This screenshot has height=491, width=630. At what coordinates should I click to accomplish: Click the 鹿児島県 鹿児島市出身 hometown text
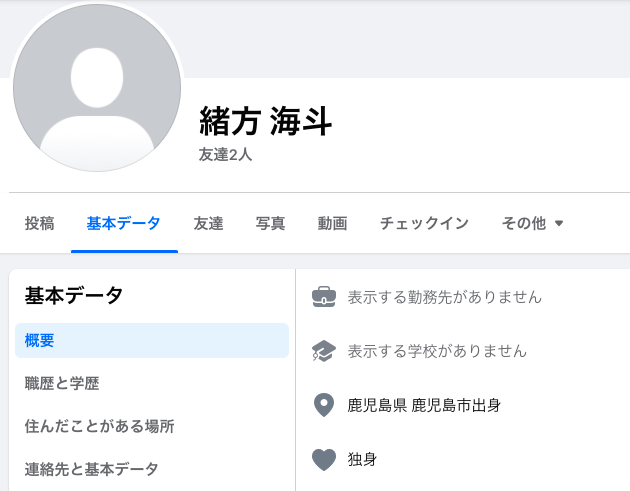[x=424, y=405]
